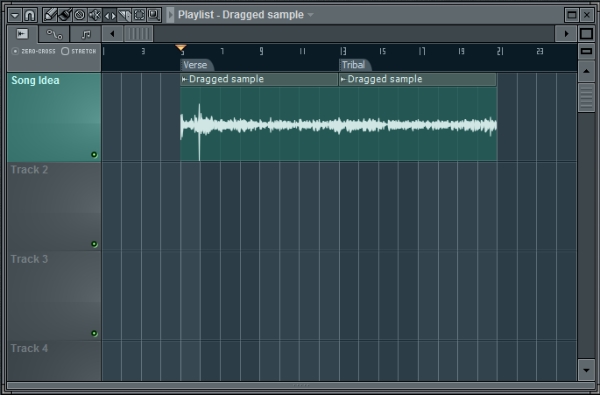Screen dimensions: 600x395
Task: Click the vertical scroll down arrow
Action: (x=586, y=370)
